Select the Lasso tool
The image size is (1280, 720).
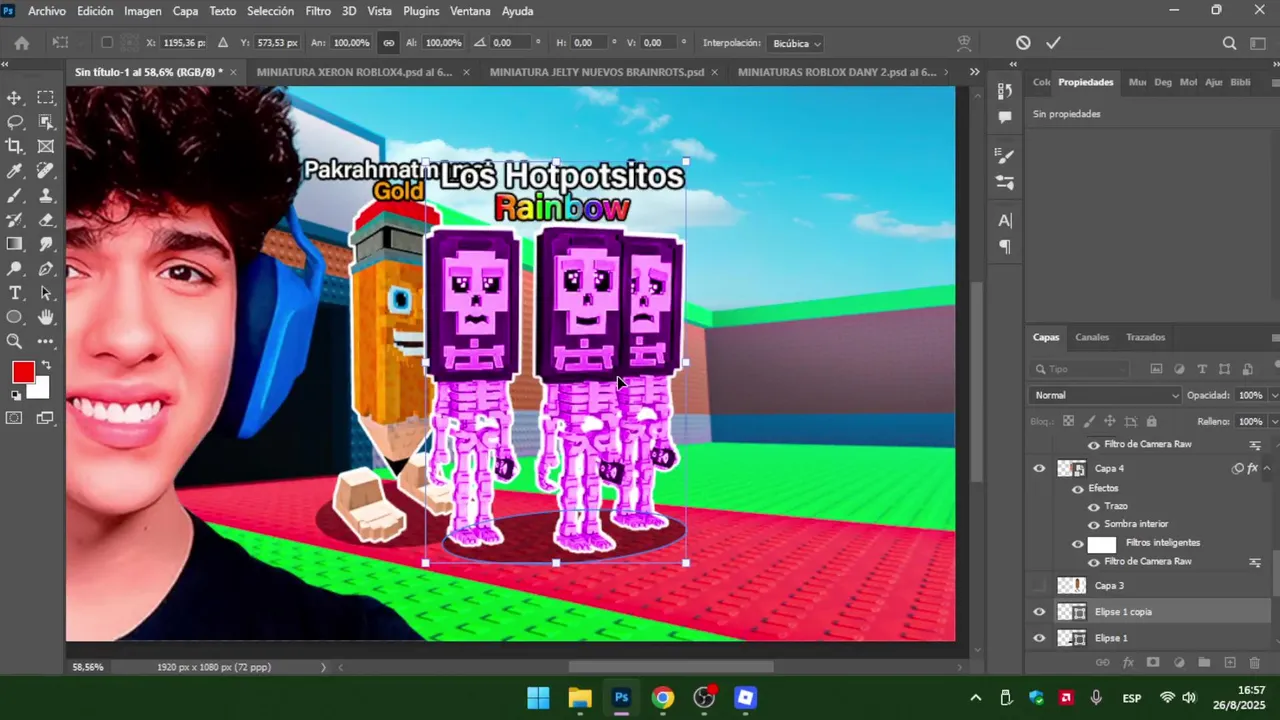tap(15, 122)
